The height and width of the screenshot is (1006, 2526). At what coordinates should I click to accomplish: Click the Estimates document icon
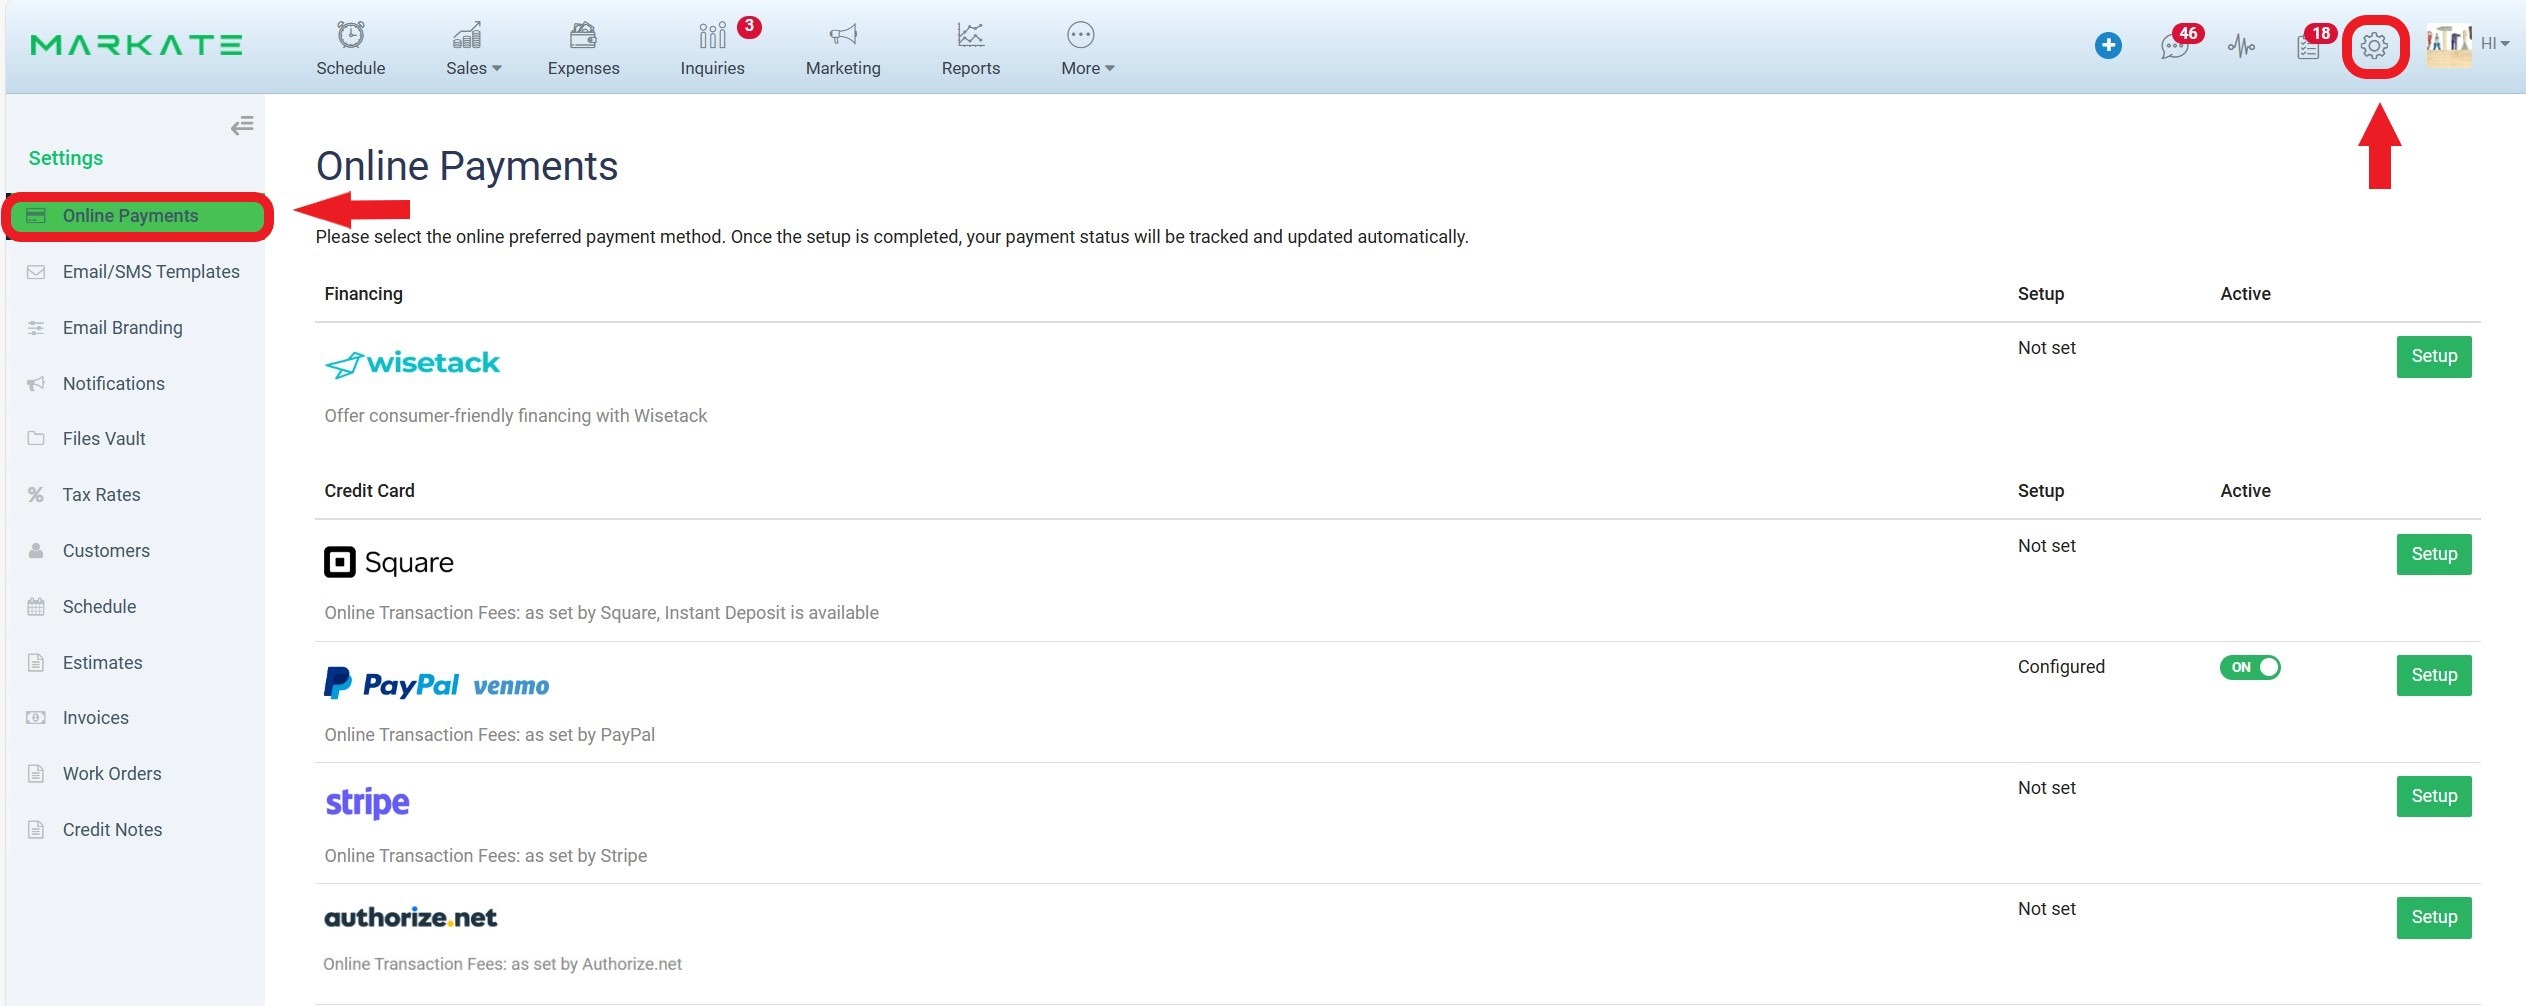coord(36,663)
